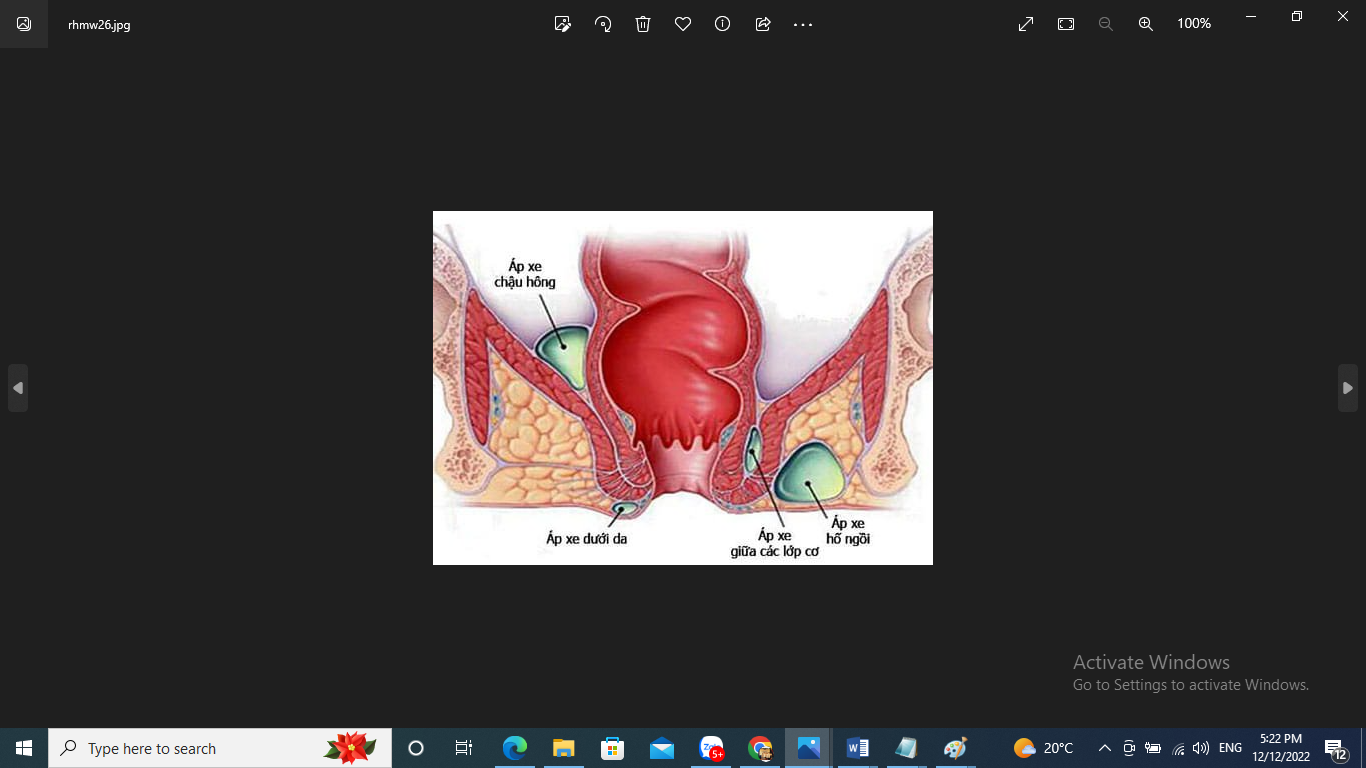Screen dimensions: 1366x768
Task: Click the anatomical diagram image
Action: pos(683,388)
